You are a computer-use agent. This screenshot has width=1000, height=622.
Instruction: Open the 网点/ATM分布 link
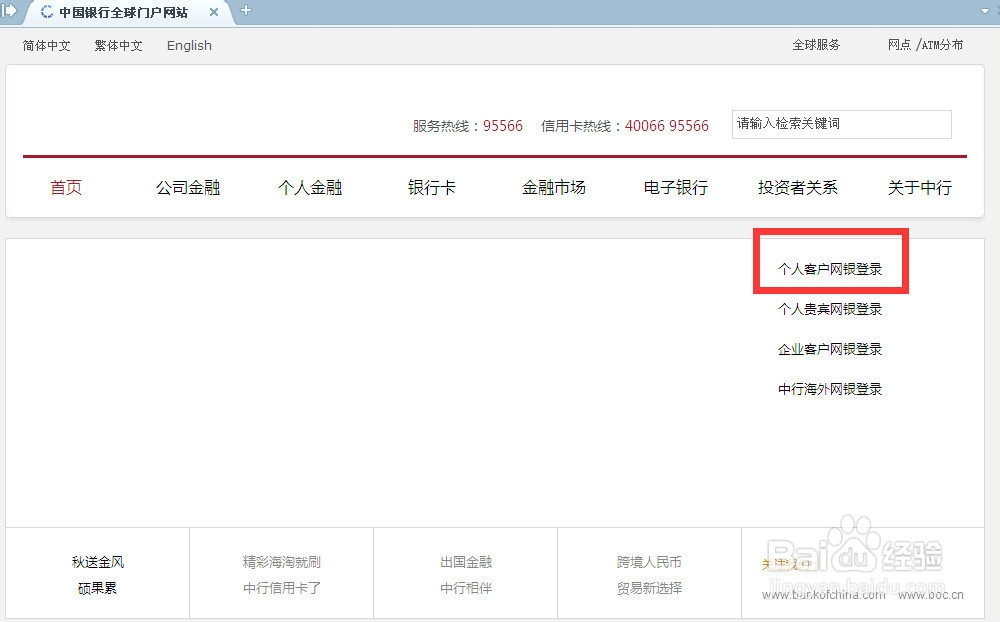pos(925,45)
